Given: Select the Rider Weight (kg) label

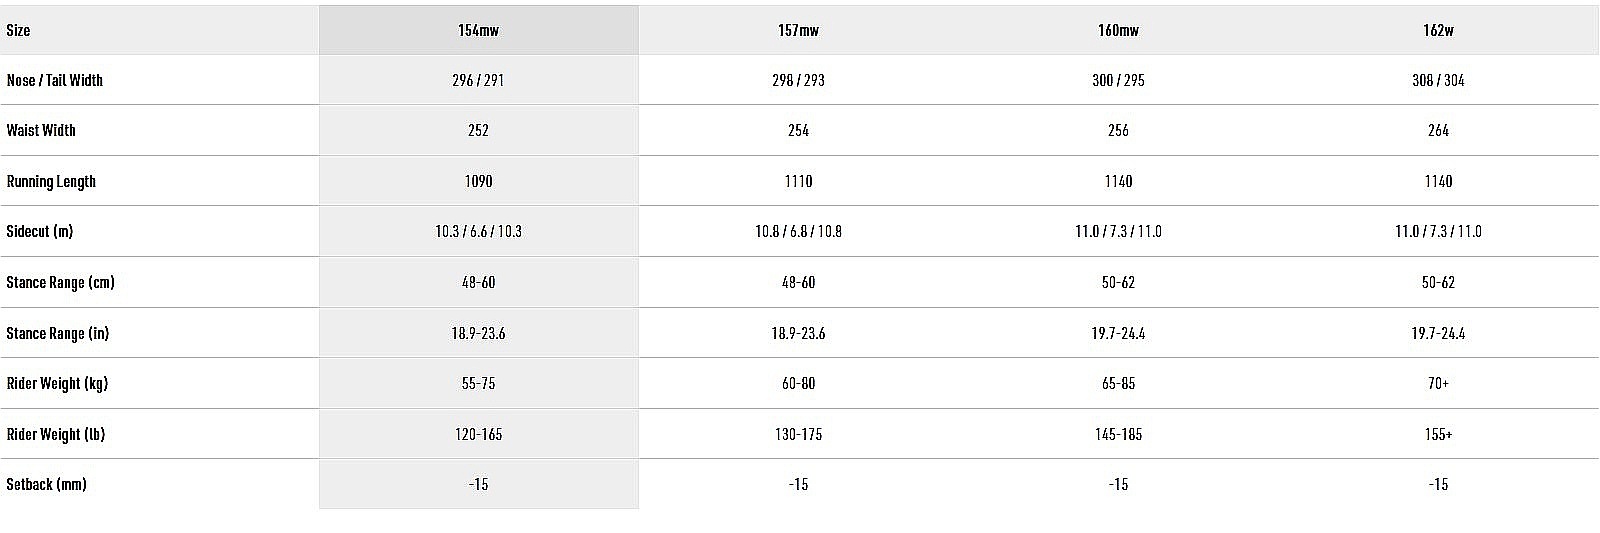Looking at the screenshot, I should tap(57, 383).
